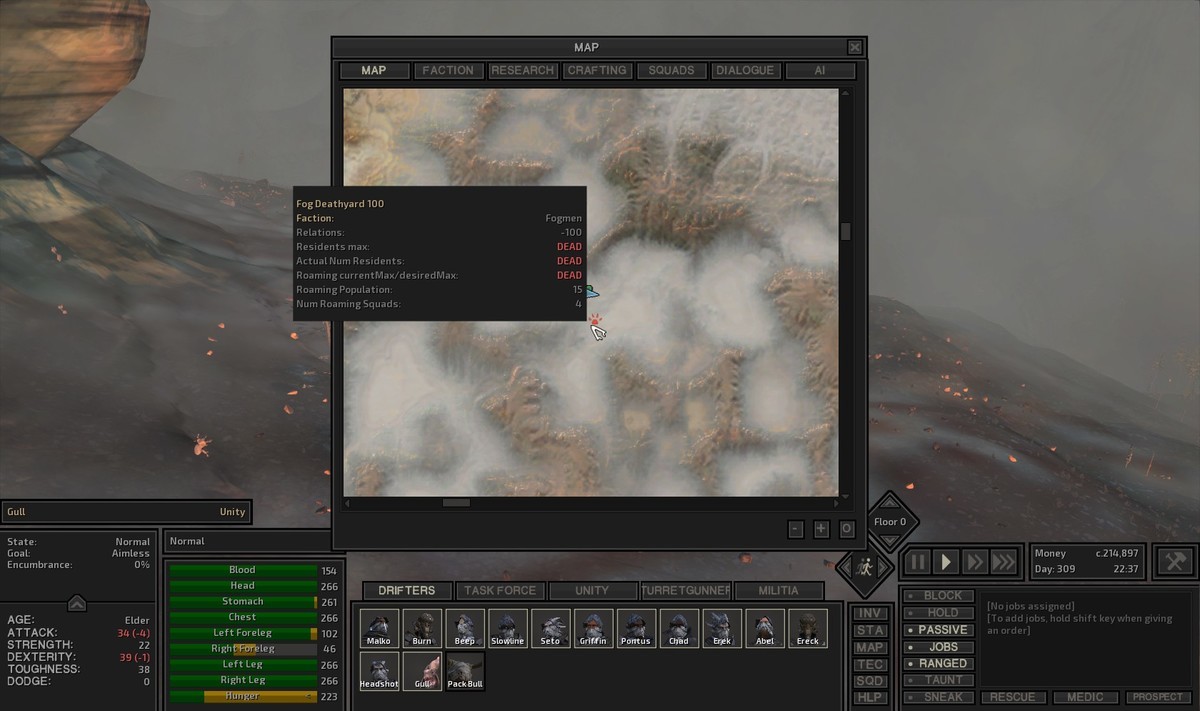Switch to the RESEARCH tab
This screenshot has height=711, width=1200.
[x=523, y=71]
